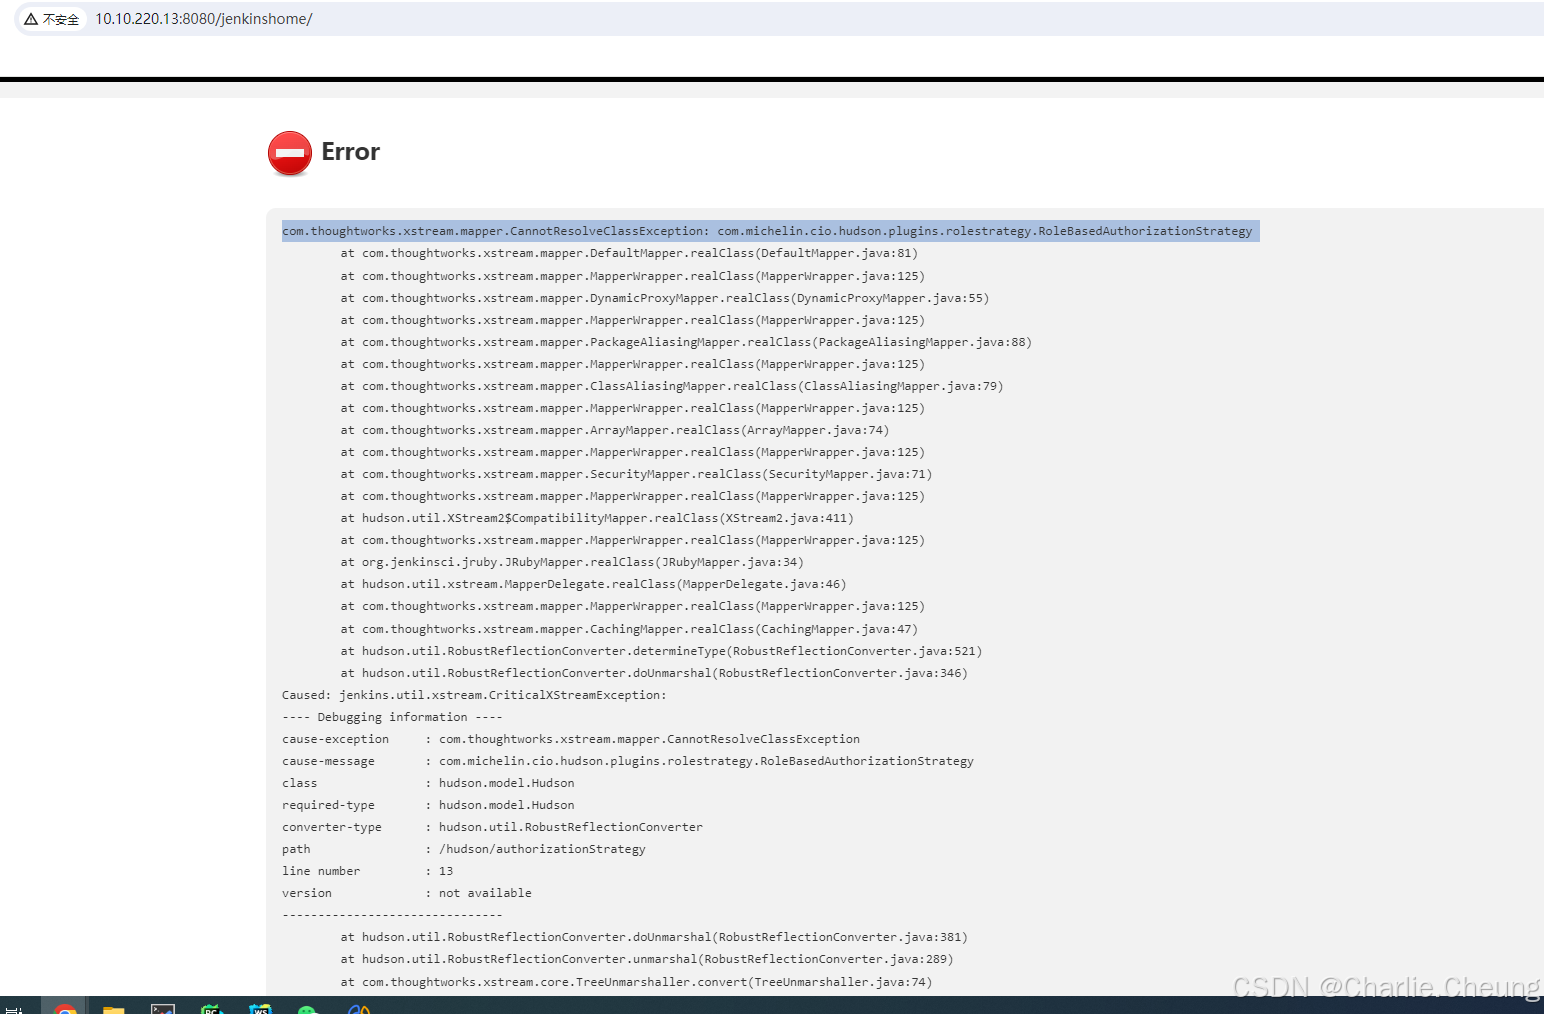The width and height of the screenshot is (1544, 1014).
Task: Click the address bar URL 10.10.220.13:8080/jenkinshome/
Action: [x=204, y=19]
